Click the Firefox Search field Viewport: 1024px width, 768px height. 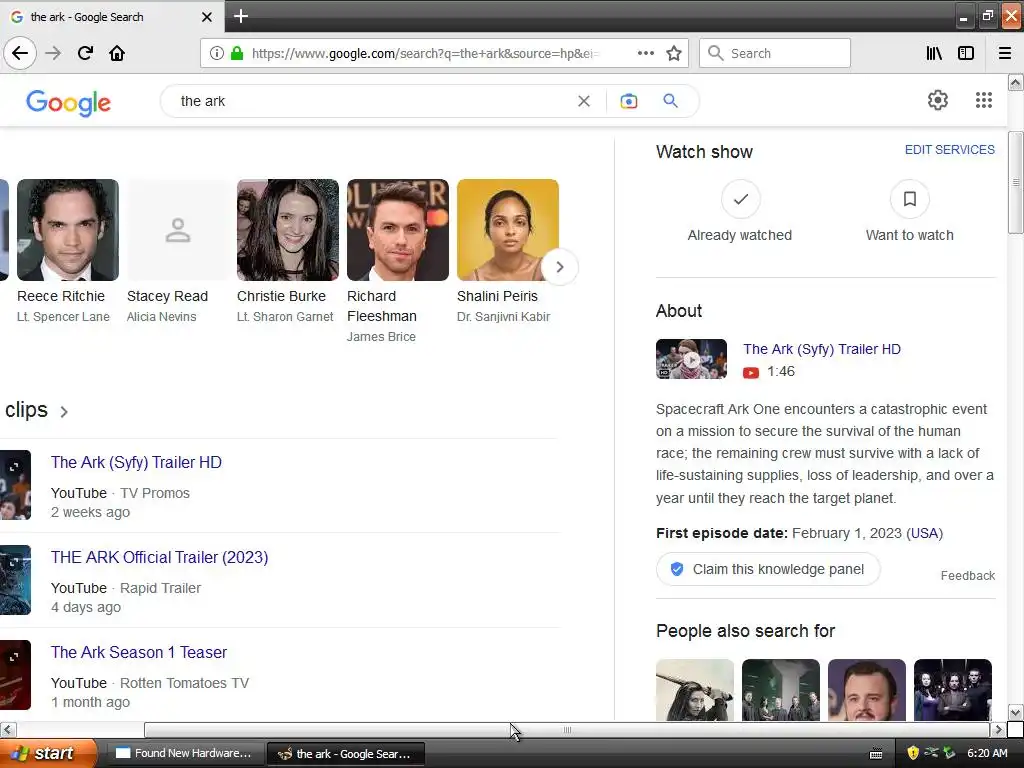click(x=775, y=53)
